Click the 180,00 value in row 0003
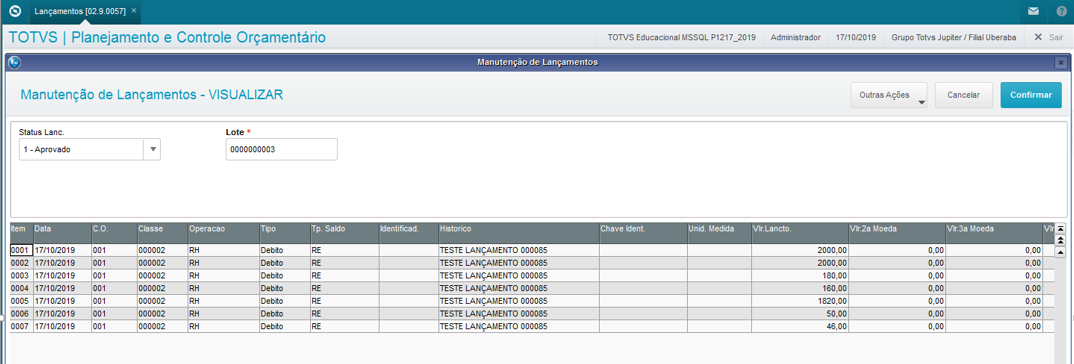Screen dimensions: 1074x364 pyautogui.click(x=835, y=276)
